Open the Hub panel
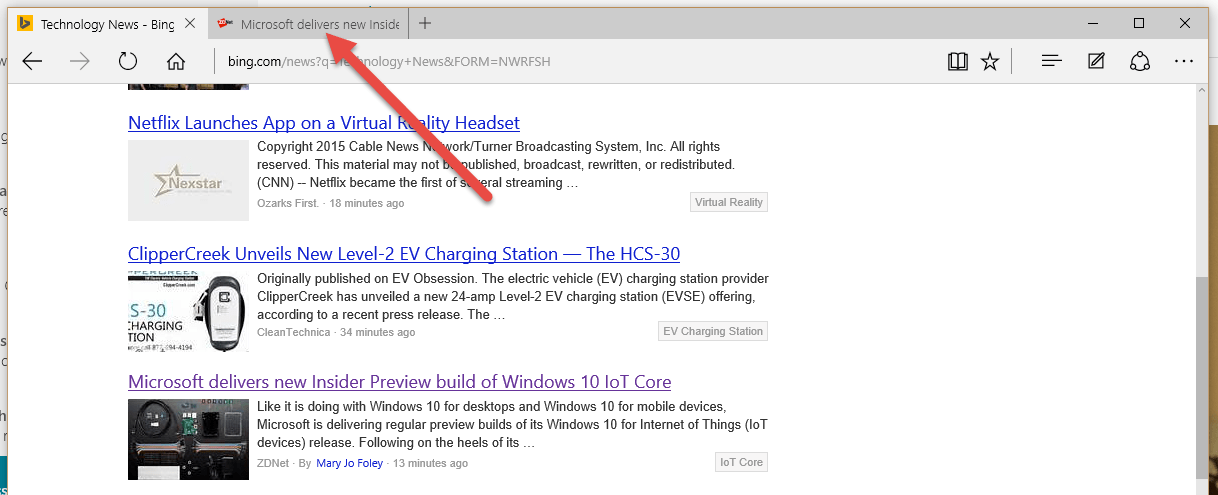 1051,62
